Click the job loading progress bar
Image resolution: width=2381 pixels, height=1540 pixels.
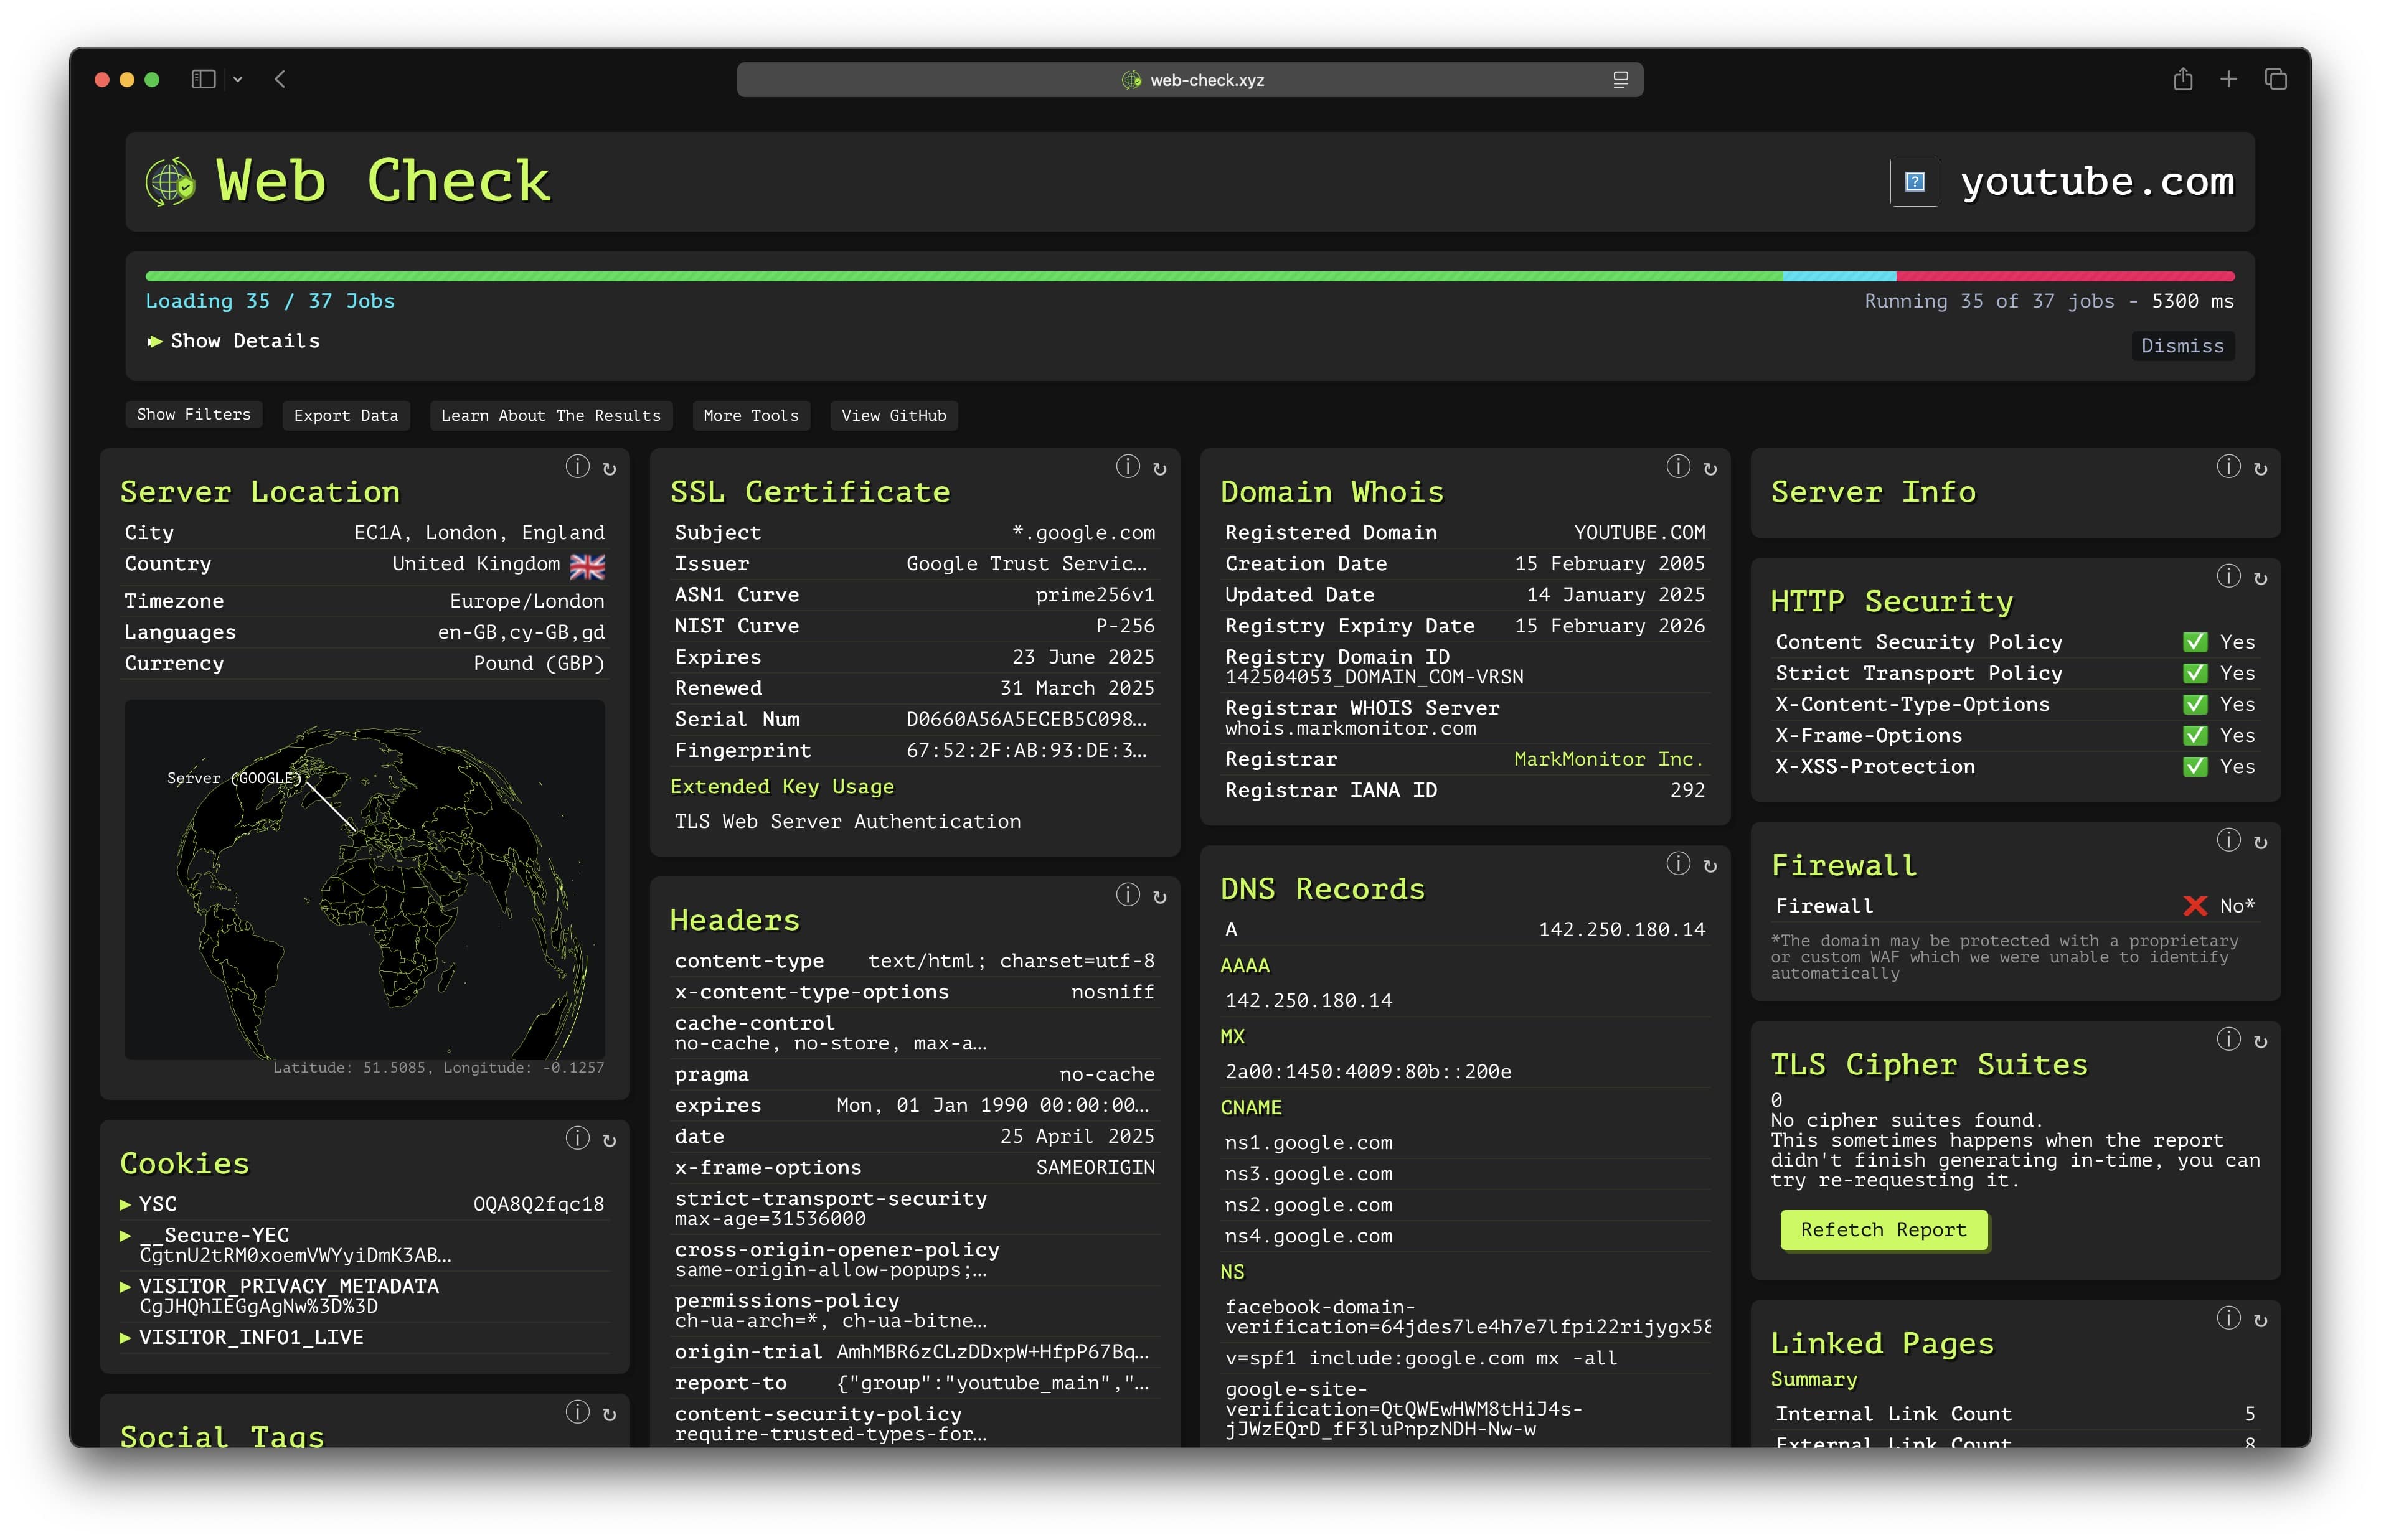coord(1189,276)
